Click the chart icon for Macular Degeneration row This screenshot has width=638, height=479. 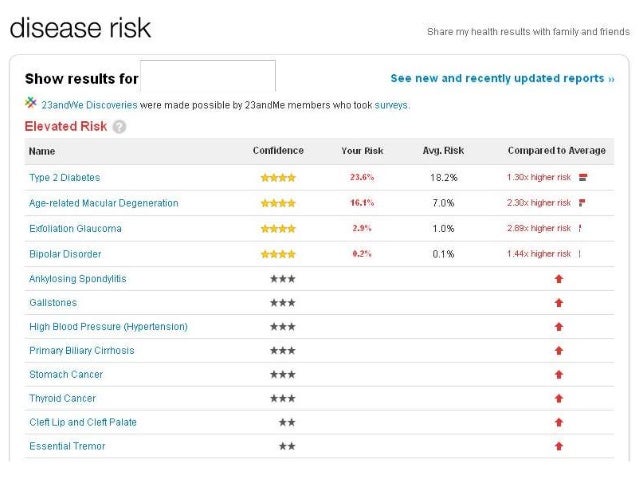pyautogui.click(x=581, y=203)
